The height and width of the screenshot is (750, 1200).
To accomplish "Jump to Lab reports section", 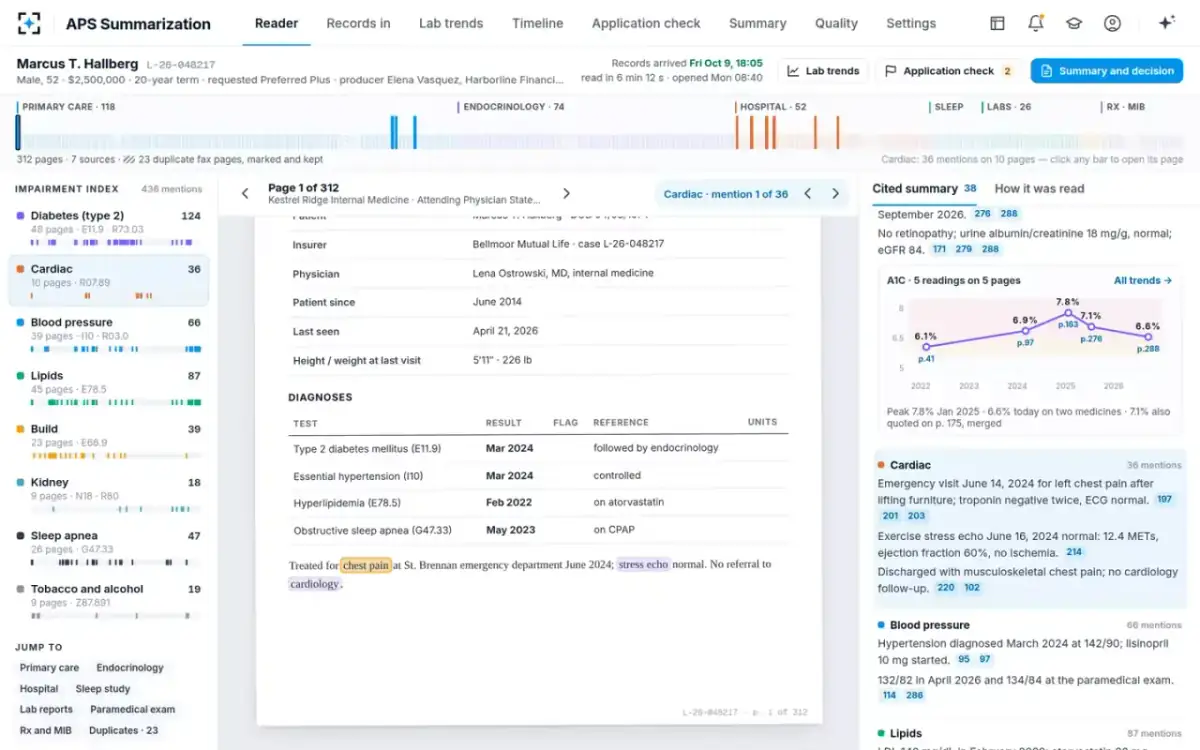I will pyautogui.click(x=46, y=710).
